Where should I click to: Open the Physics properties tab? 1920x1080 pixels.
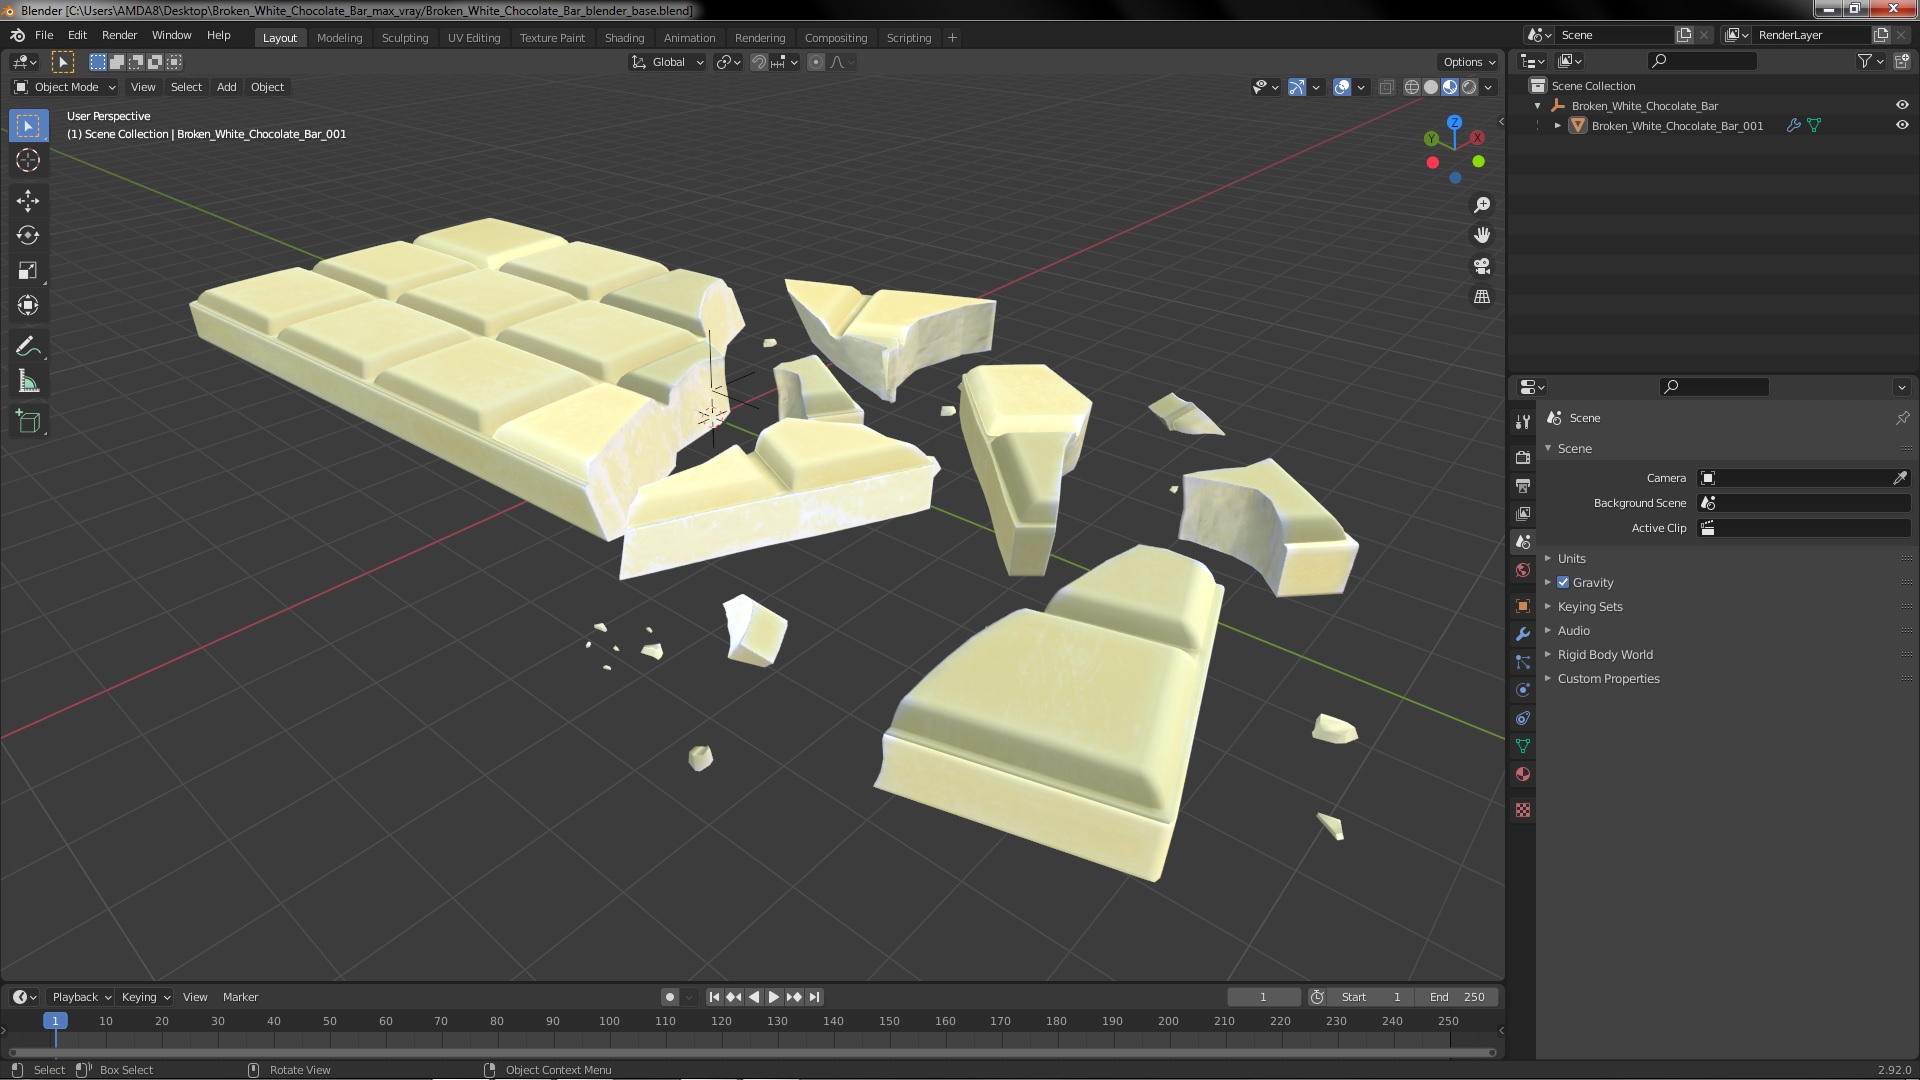click(1523, 690)
